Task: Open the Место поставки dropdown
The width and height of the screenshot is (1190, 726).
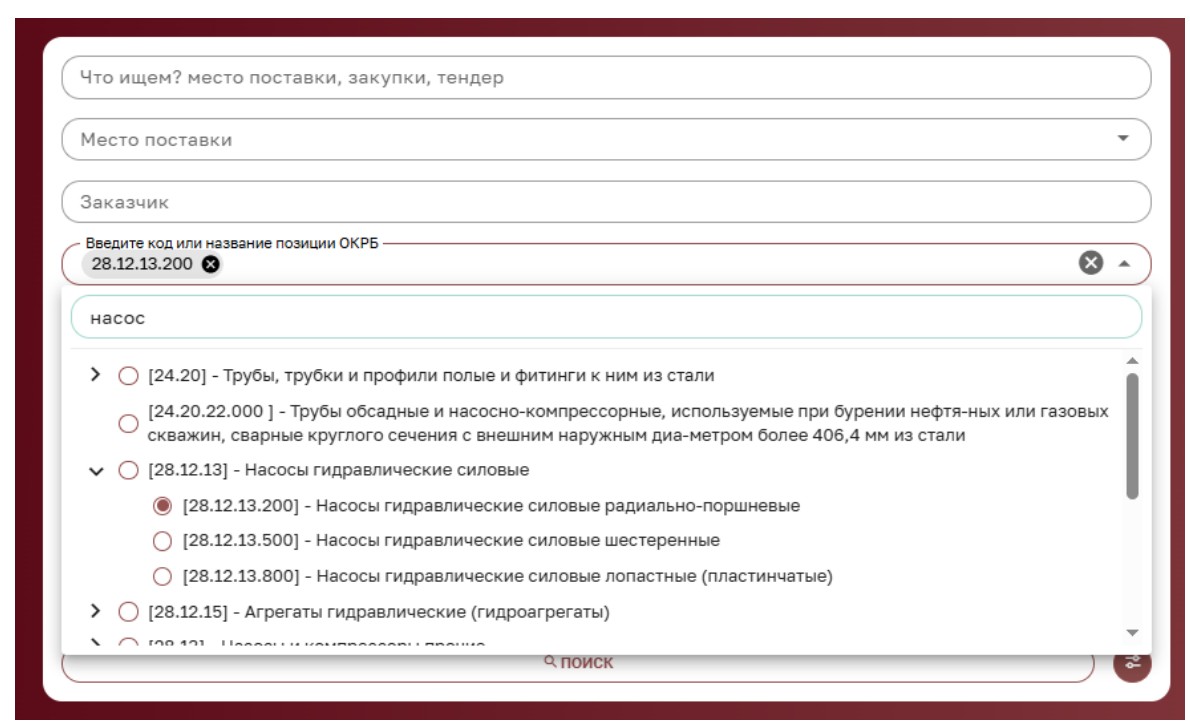Action: (x=1122, y=139)
